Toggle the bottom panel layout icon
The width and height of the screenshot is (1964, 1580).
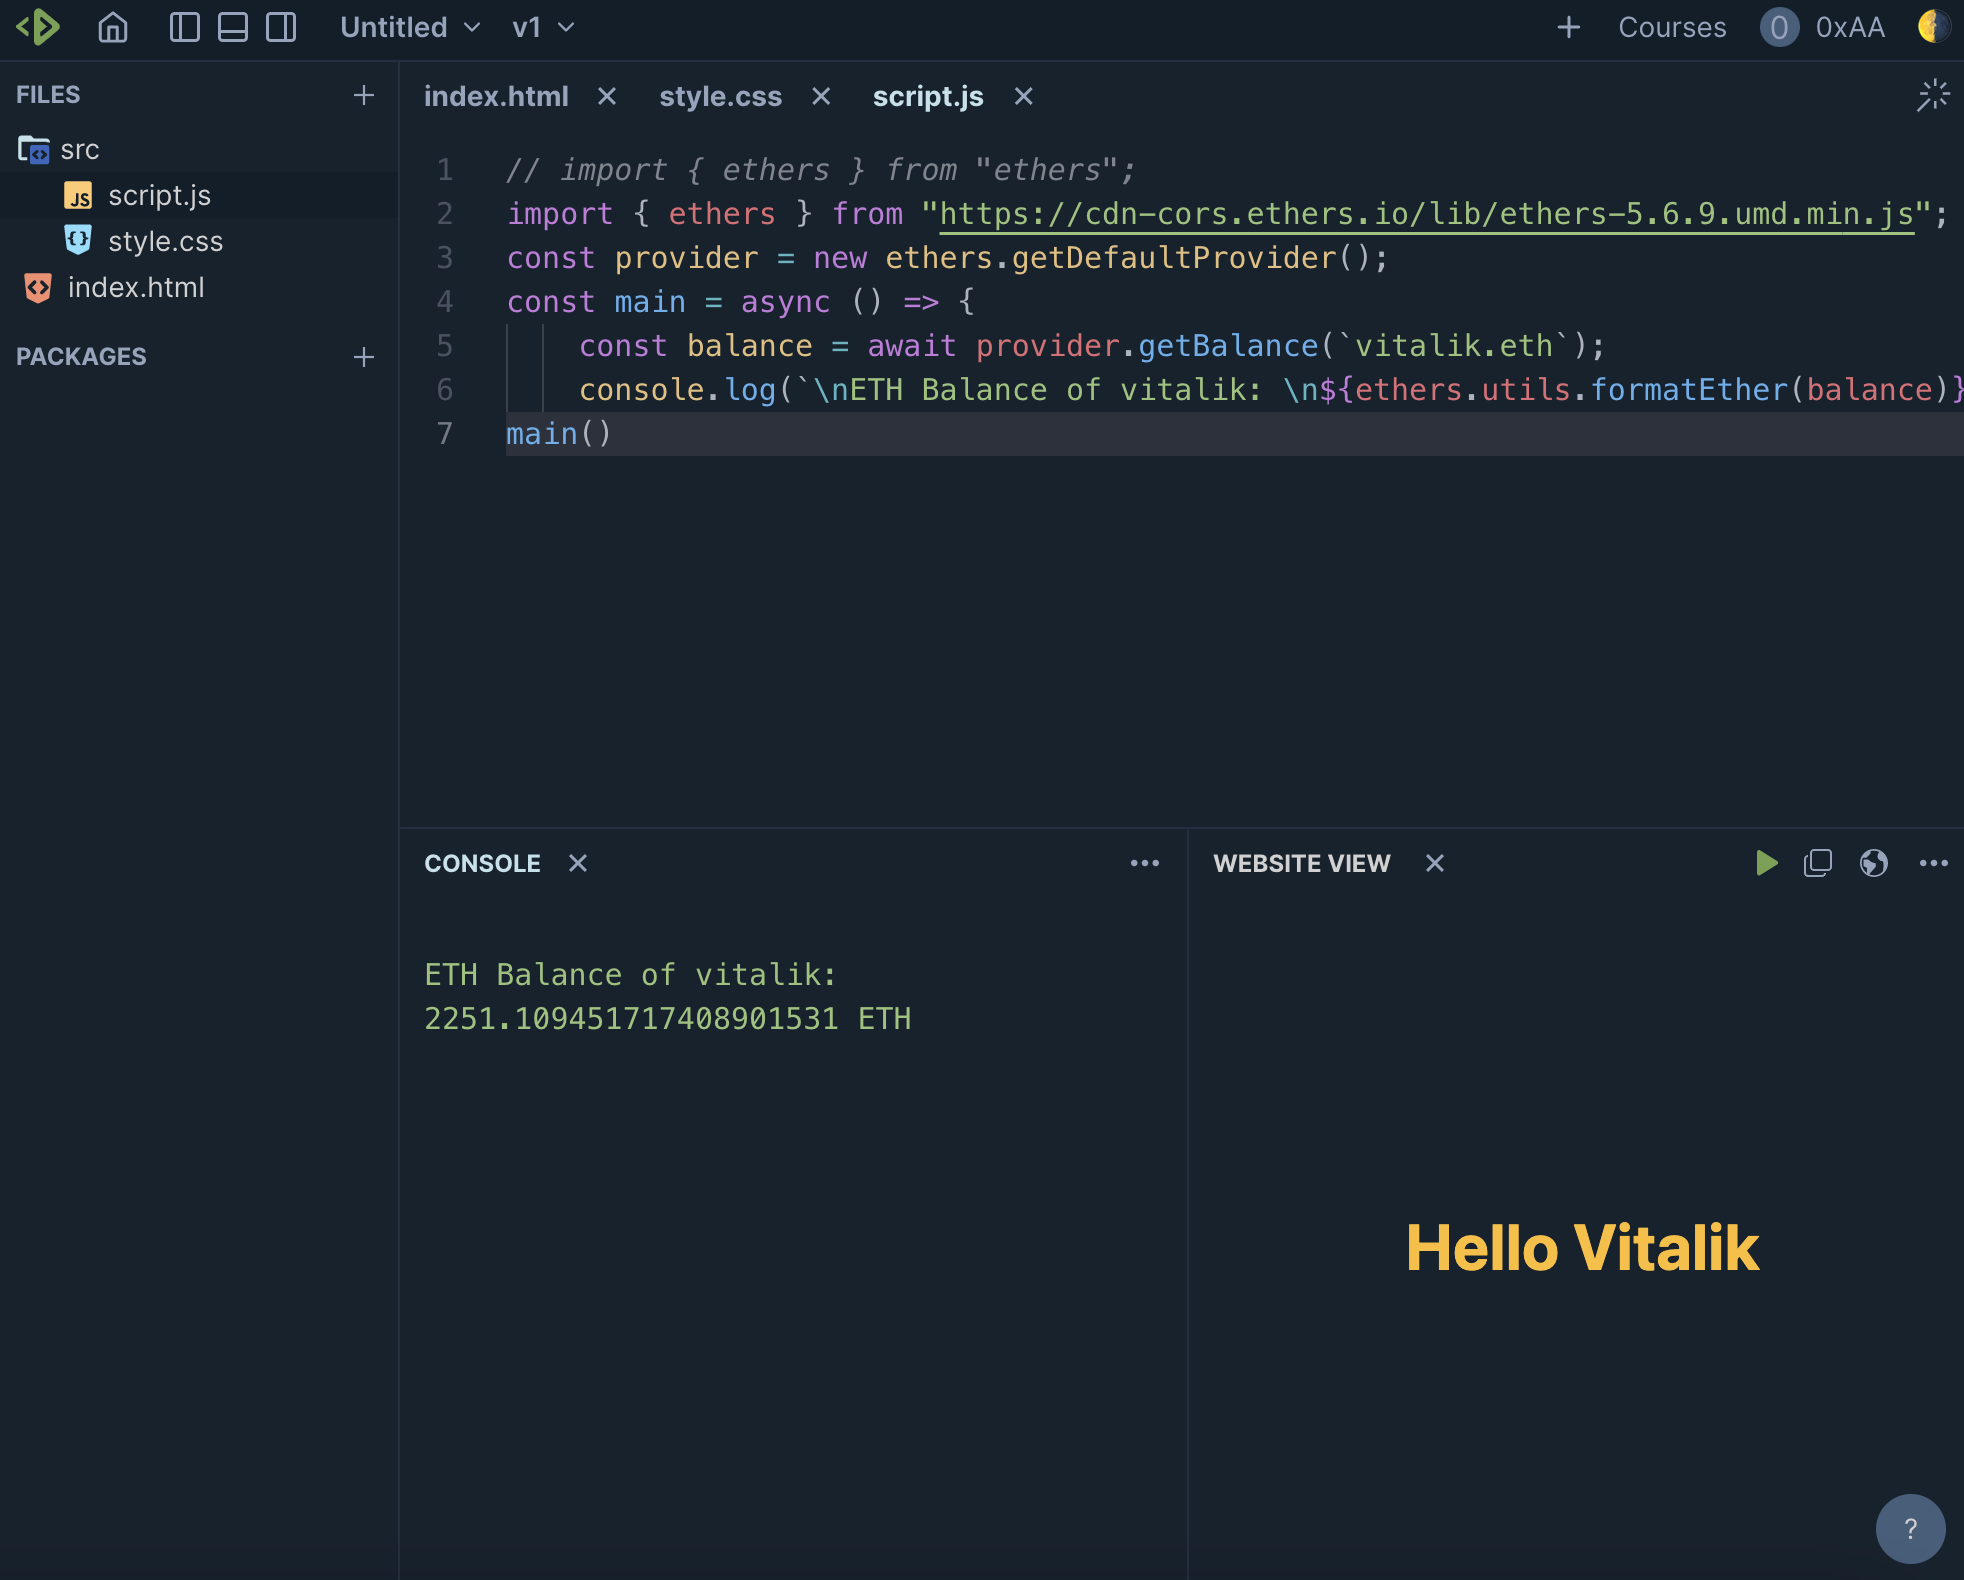click(x=233, y=27)
